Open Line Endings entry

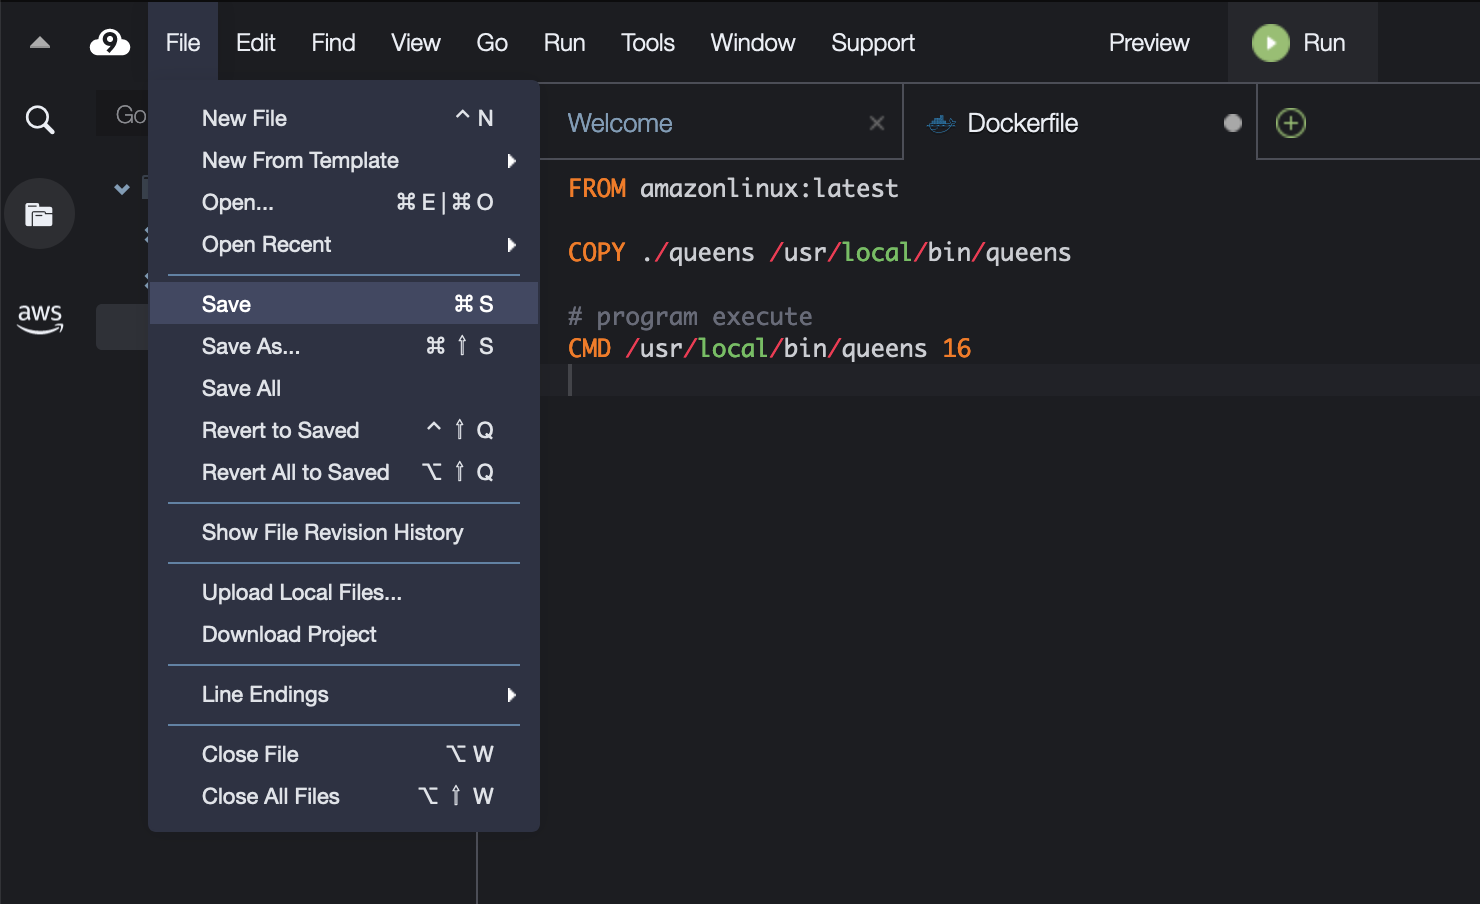click(344, 695)
